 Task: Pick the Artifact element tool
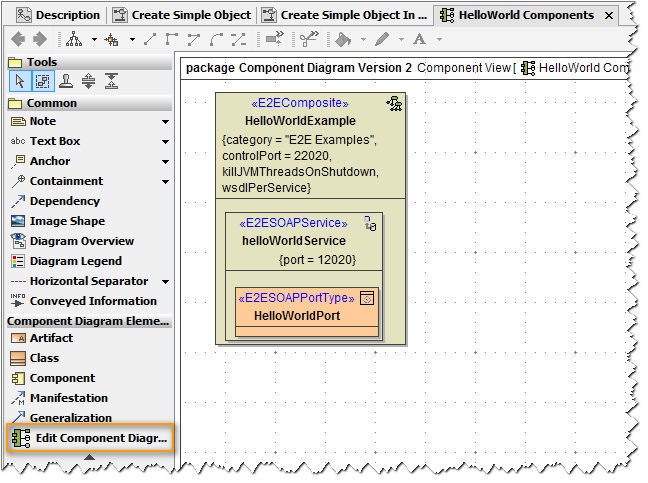pos(51,338)
